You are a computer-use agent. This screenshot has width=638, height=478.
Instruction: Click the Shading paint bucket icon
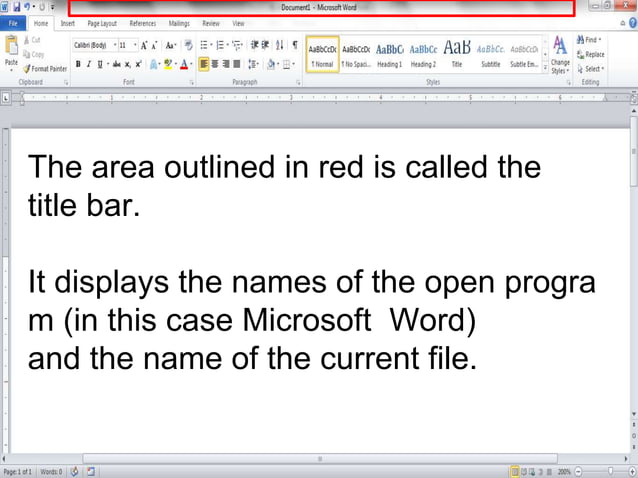271,64
